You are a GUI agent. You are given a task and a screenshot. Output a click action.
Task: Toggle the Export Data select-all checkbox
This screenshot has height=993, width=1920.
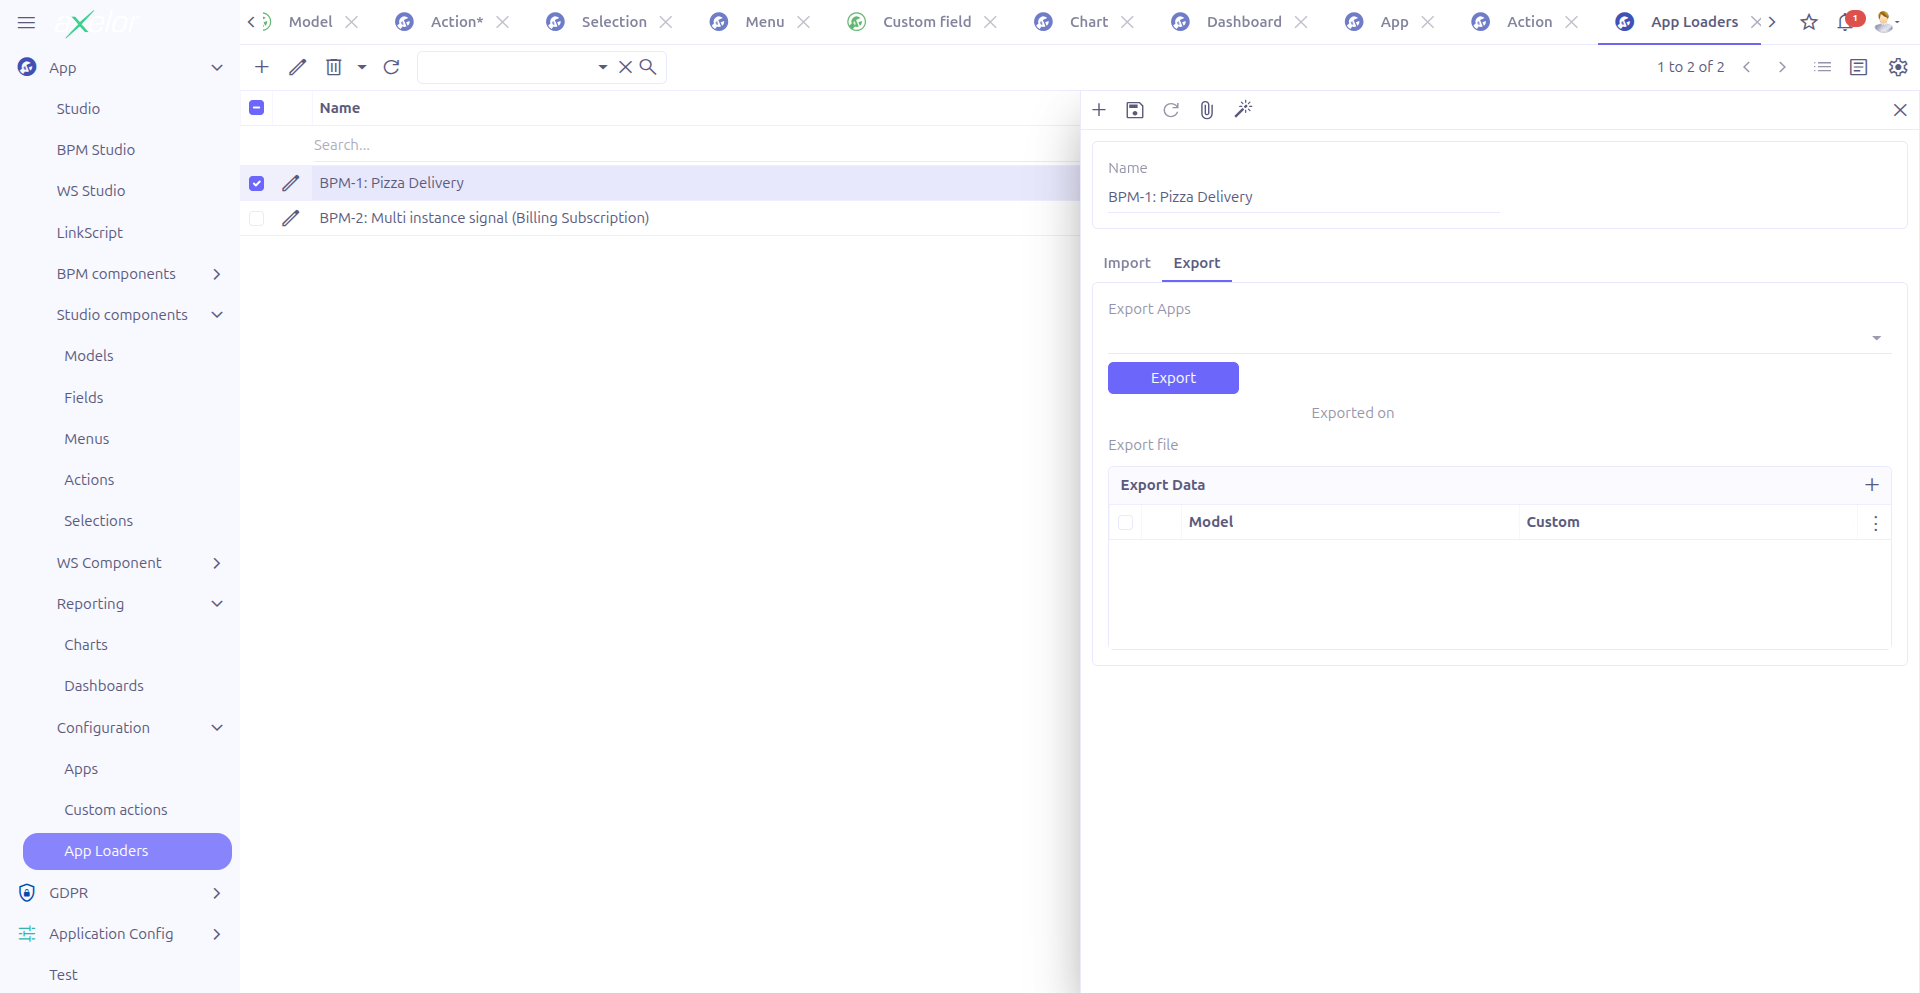pos(1126,522)
